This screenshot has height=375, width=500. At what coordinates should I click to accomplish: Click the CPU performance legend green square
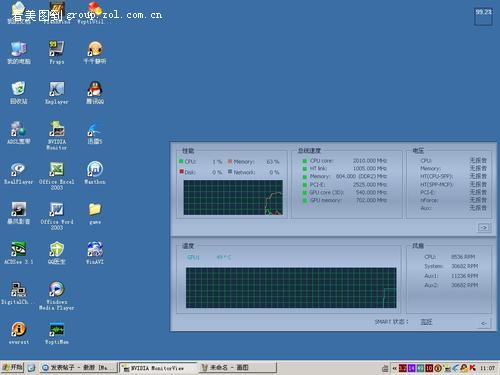[x=181, y=161]
